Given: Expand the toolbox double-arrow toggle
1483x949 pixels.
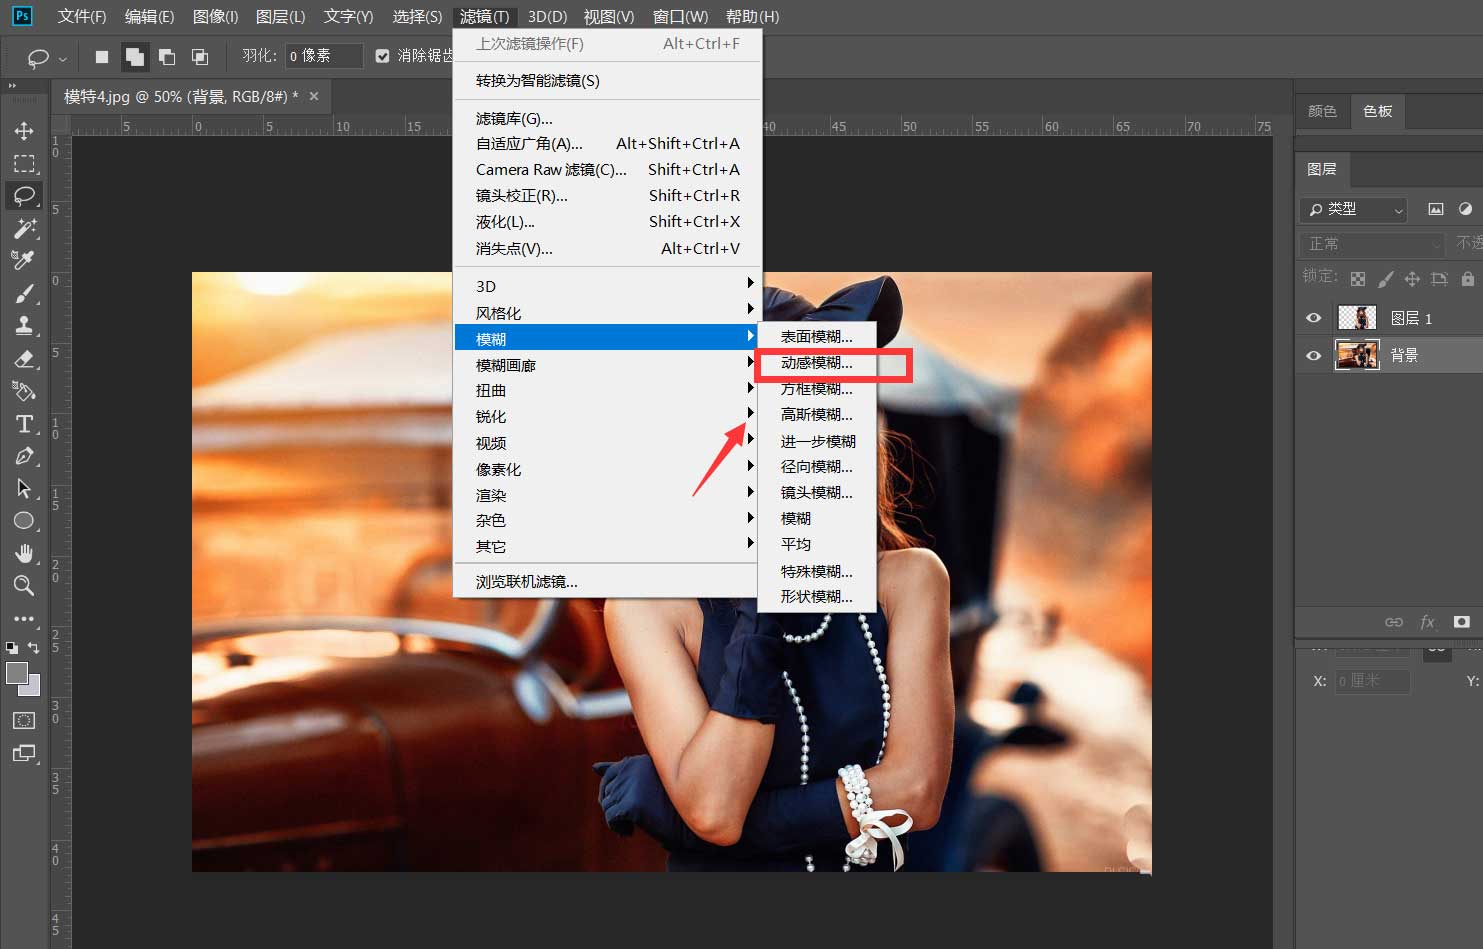Looking at the screenshot, I should [13, 87].
